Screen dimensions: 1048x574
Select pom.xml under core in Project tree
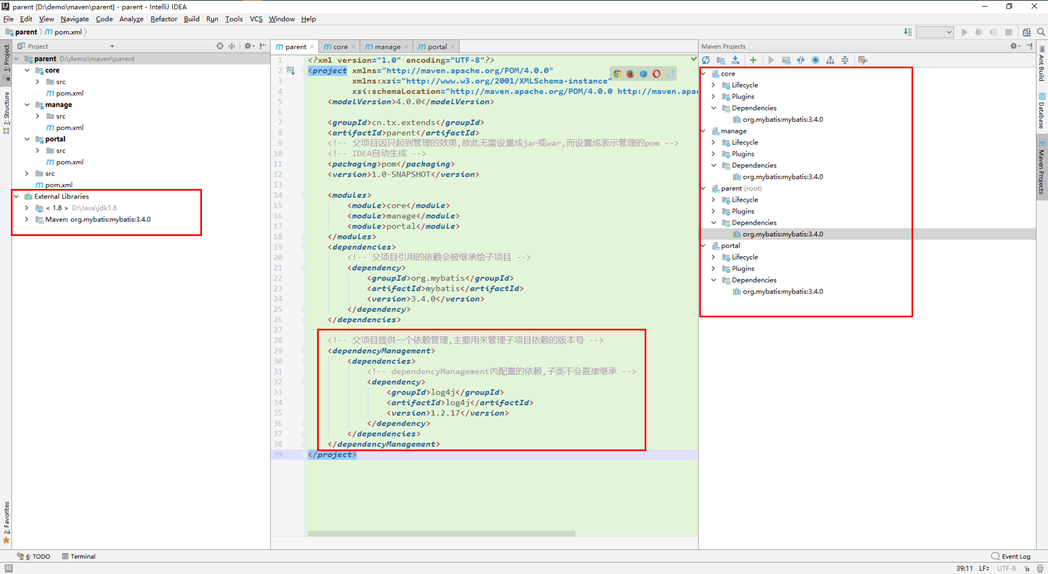[x=65, y=94]
